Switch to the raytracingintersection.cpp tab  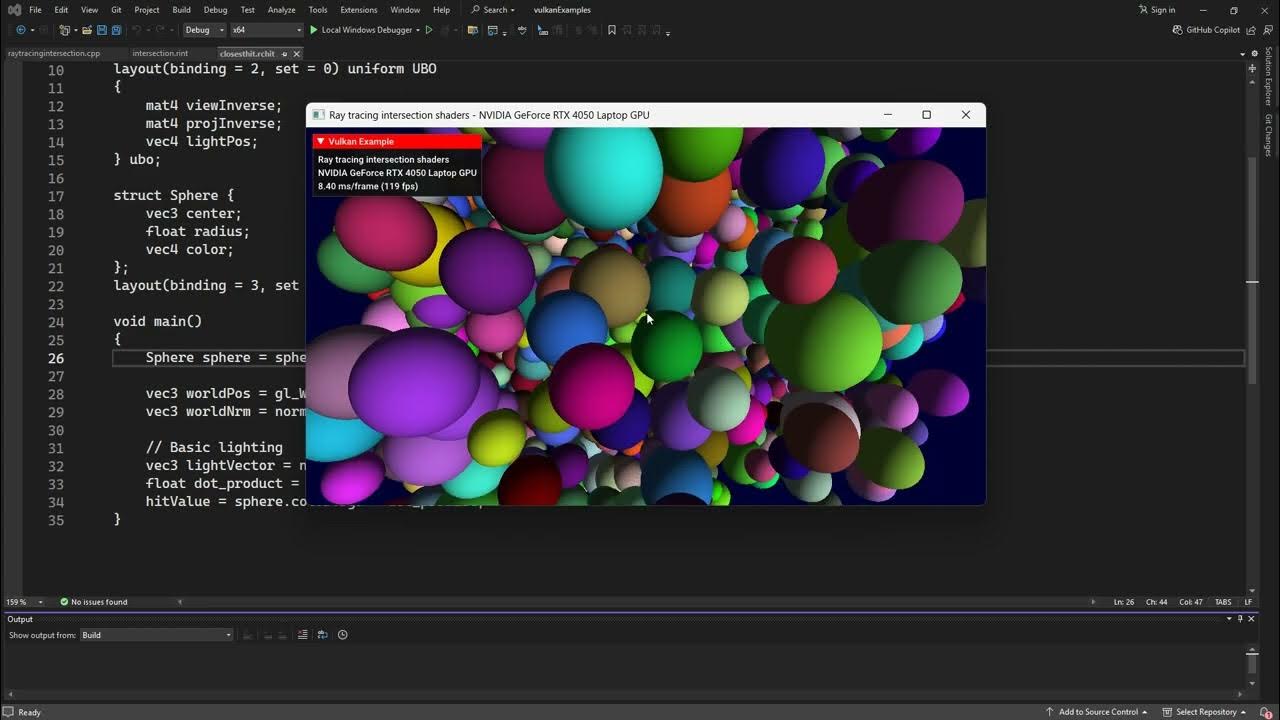[x=54, y=54]
